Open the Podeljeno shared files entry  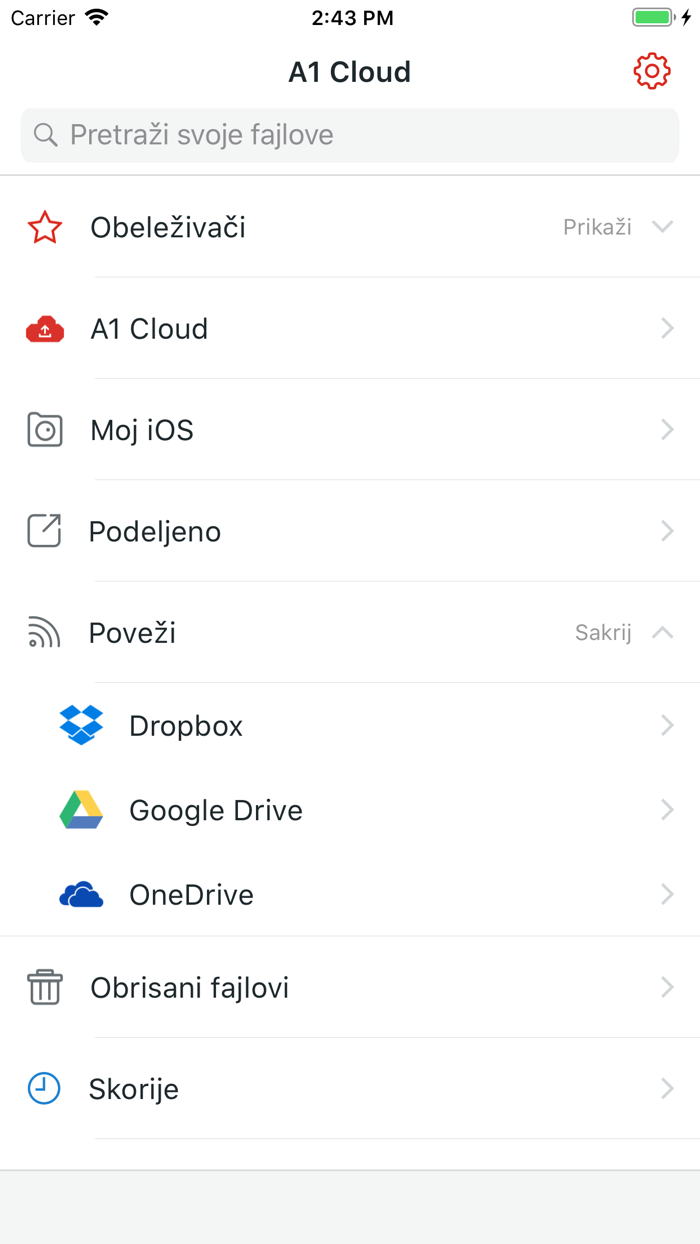click(x=350, y=531)
